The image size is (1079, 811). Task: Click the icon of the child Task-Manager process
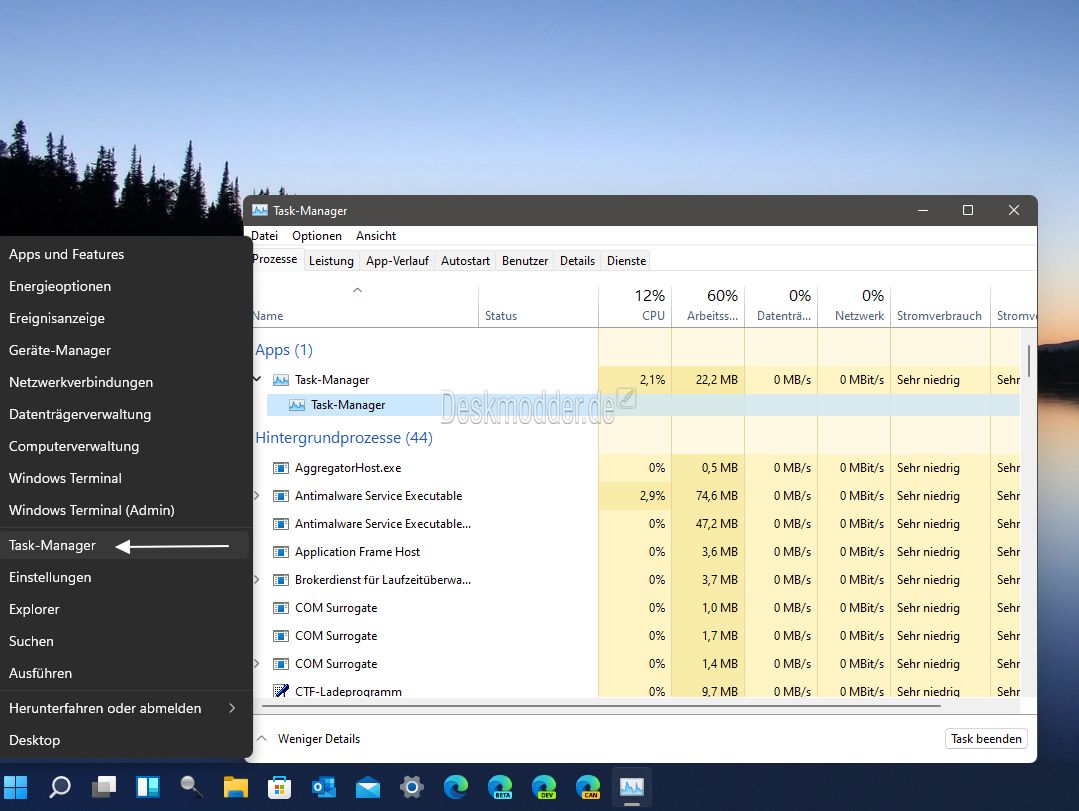[x=297, y=405]
